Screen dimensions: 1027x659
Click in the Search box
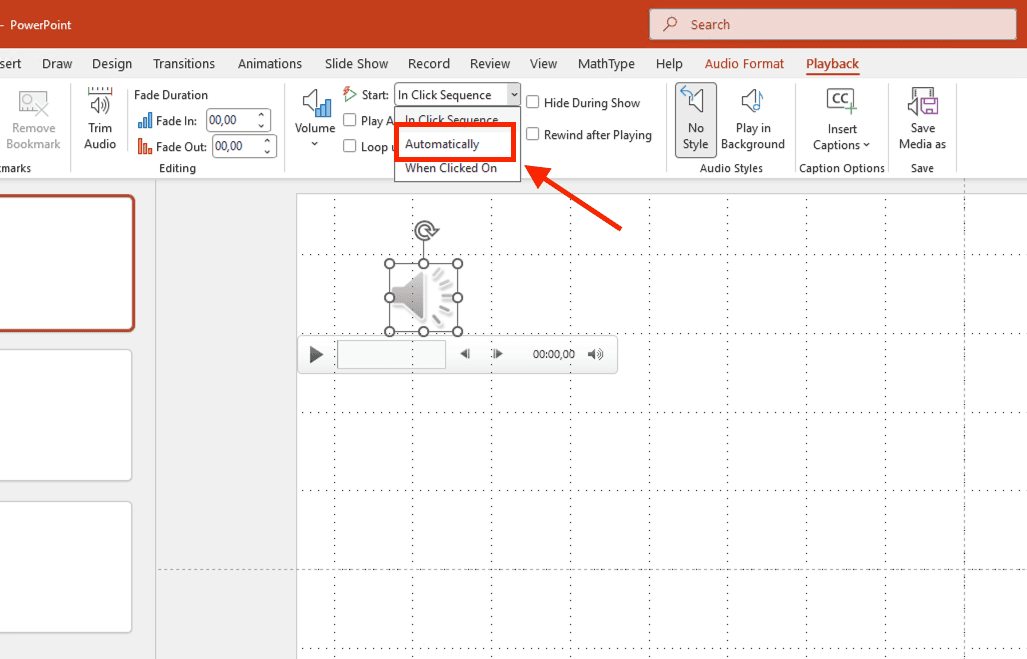(x=833, y=24)
